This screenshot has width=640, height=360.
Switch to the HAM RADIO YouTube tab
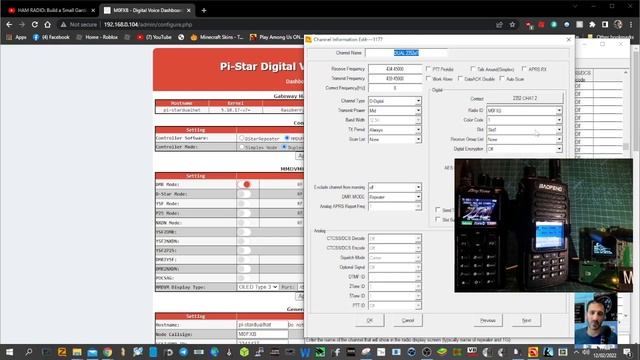(x=51, y=10)
